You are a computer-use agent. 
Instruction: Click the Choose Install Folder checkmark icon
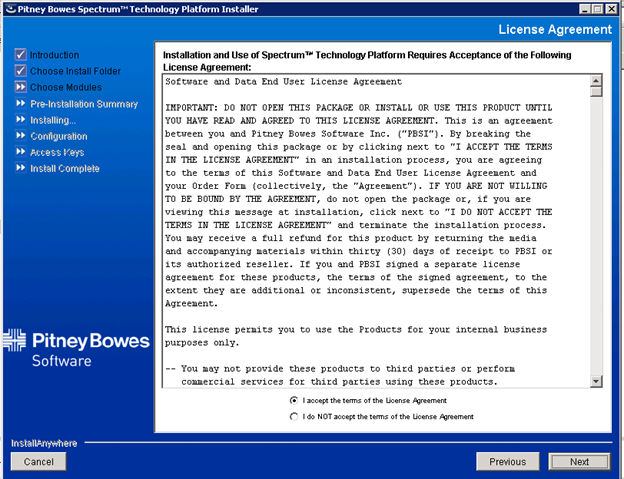click(x=20, y=71)
